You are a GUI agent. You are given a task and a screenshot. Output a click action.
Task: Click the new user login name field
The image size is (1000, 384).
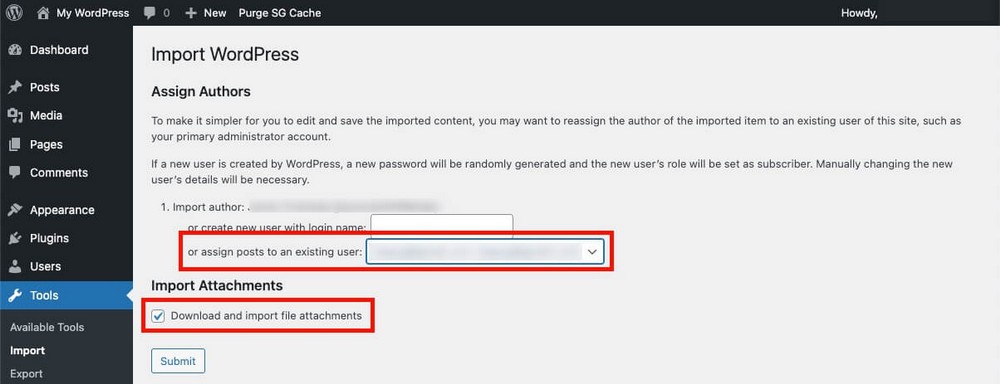[442, 225]
